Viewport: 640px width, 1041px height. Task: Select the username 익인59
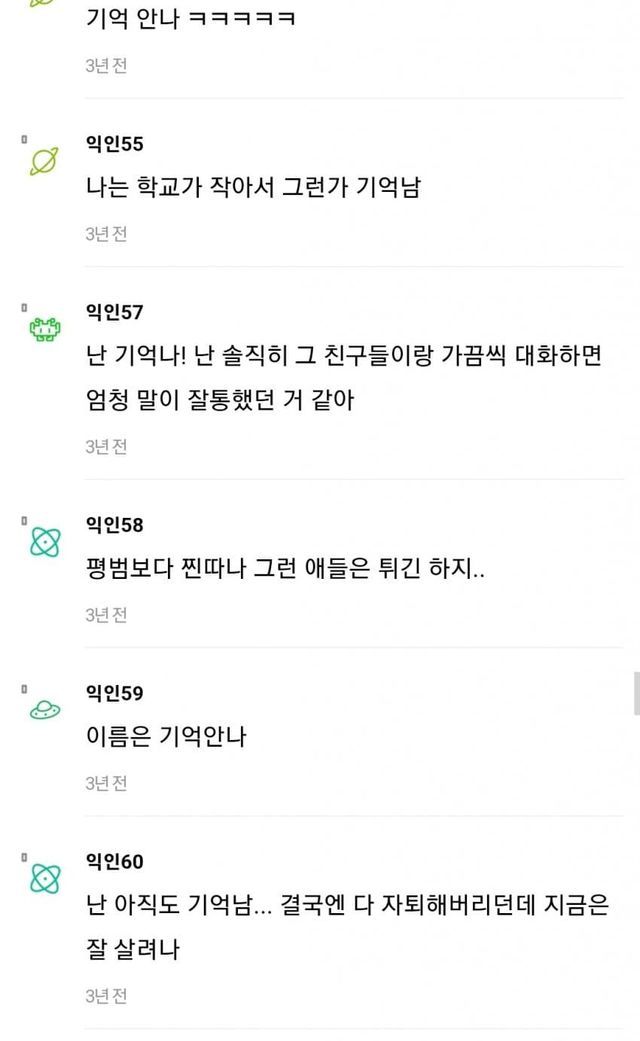coord(115,693)
